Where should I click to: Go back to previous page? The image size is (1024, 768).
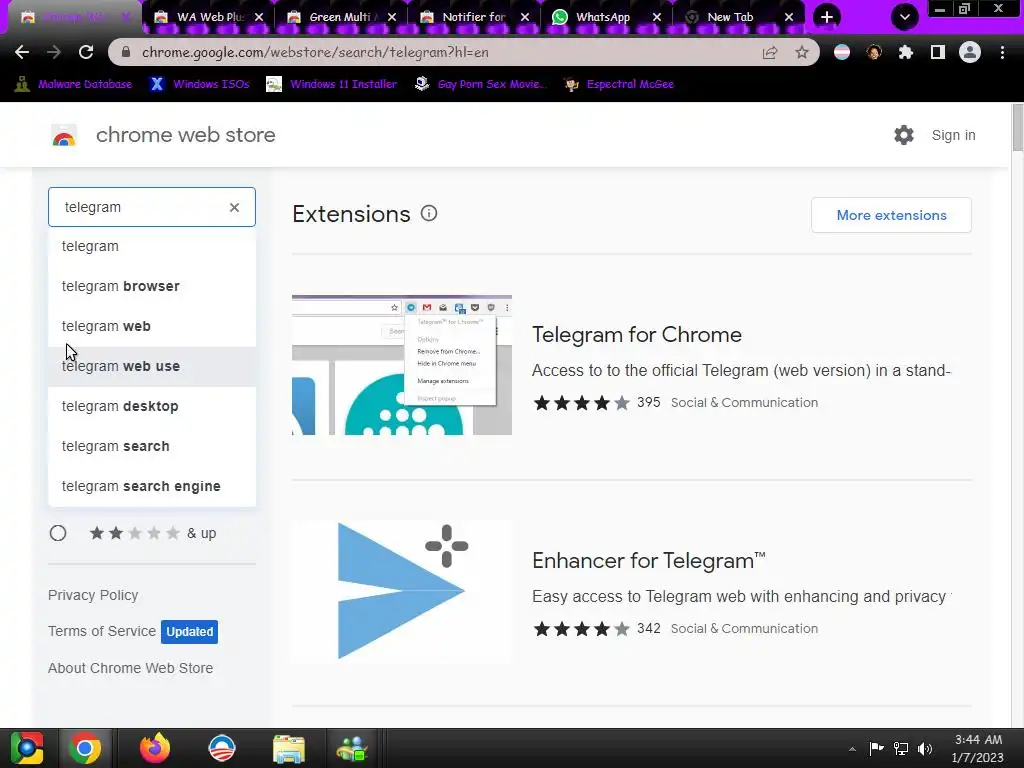[x=22, y=52]
